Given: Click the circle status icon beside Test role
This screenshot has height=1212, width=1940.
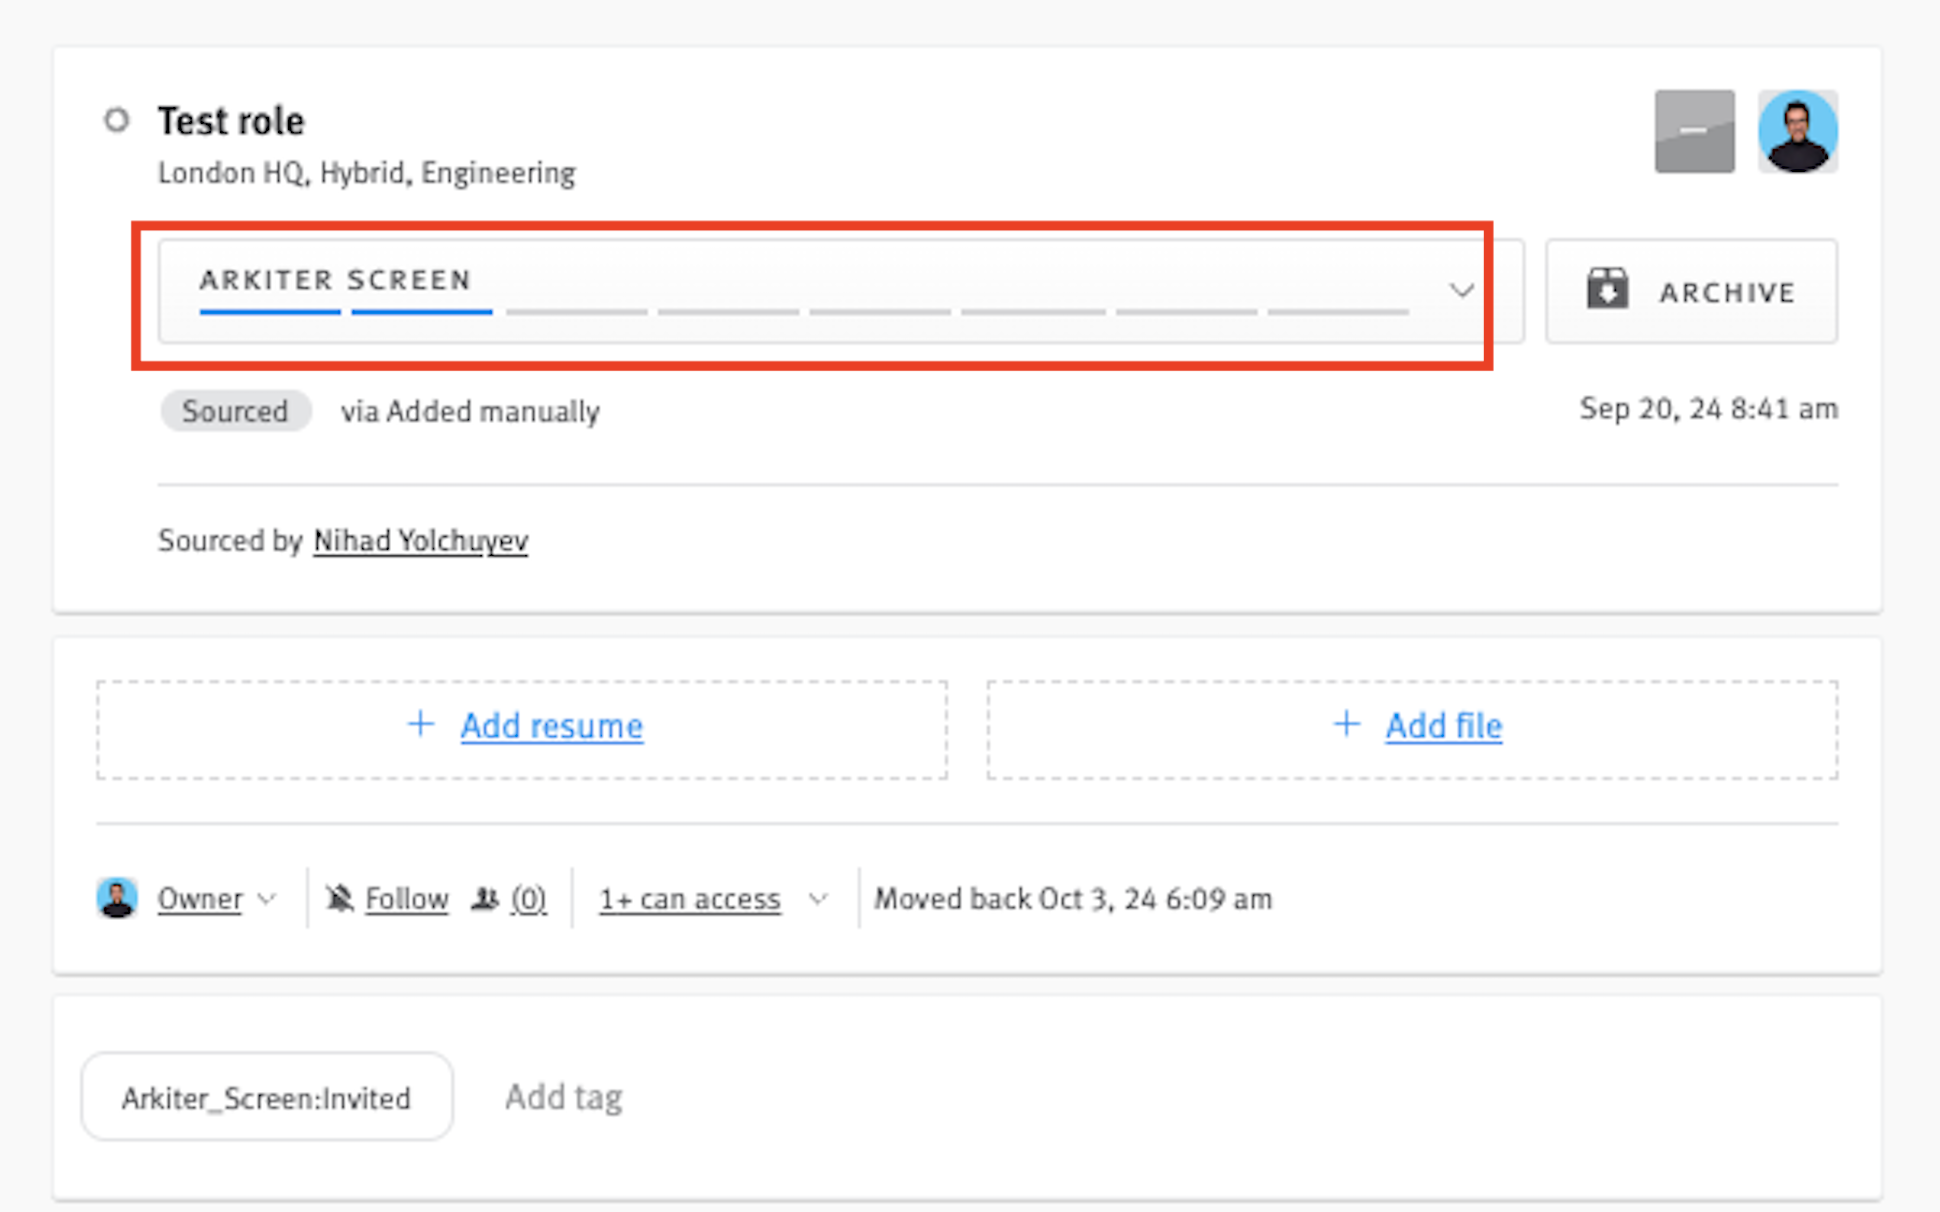Looking at the screenshot, I should [117, 120].
